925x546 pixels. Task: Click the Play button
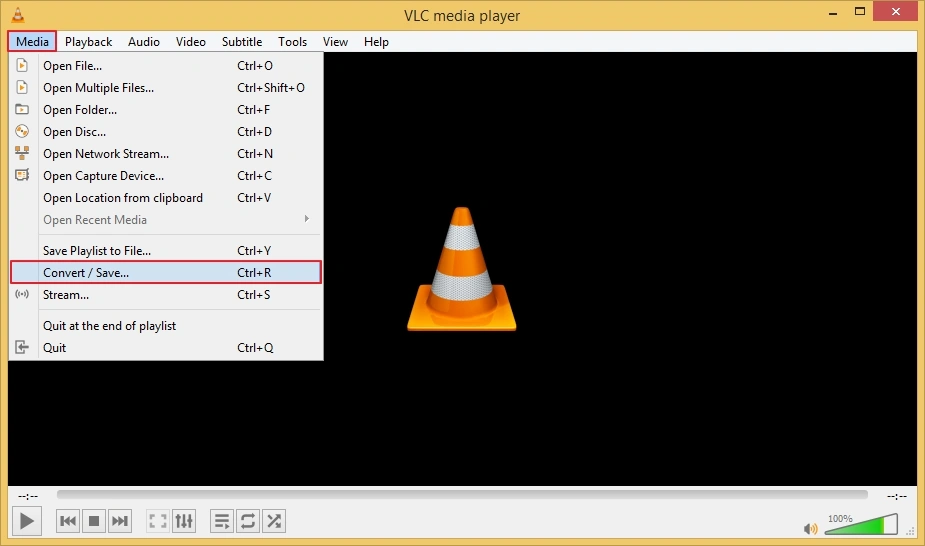pos(27,521)
